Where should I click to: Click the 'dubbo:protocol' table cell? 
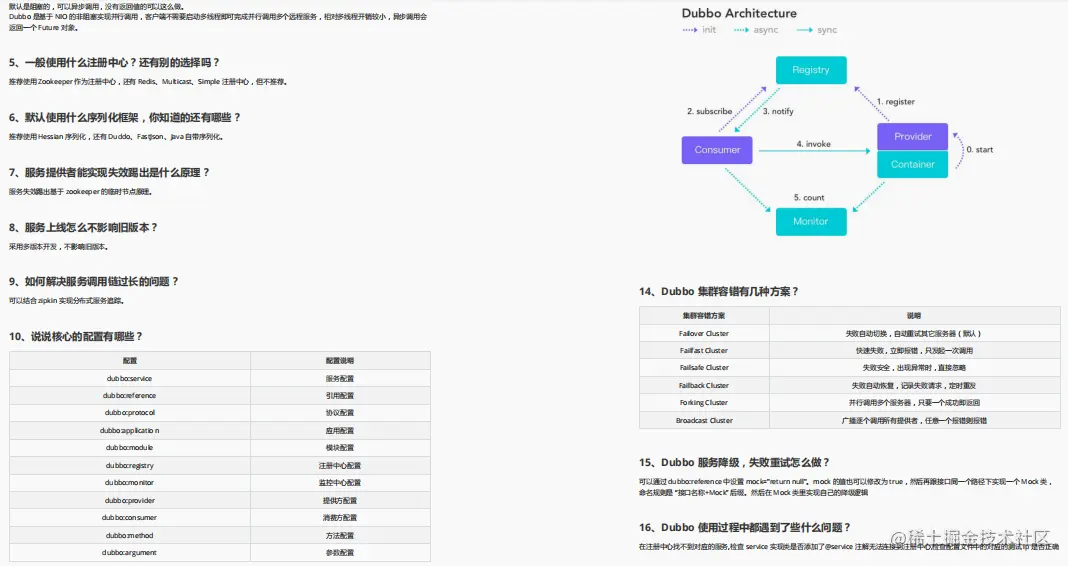click(129, 413)
